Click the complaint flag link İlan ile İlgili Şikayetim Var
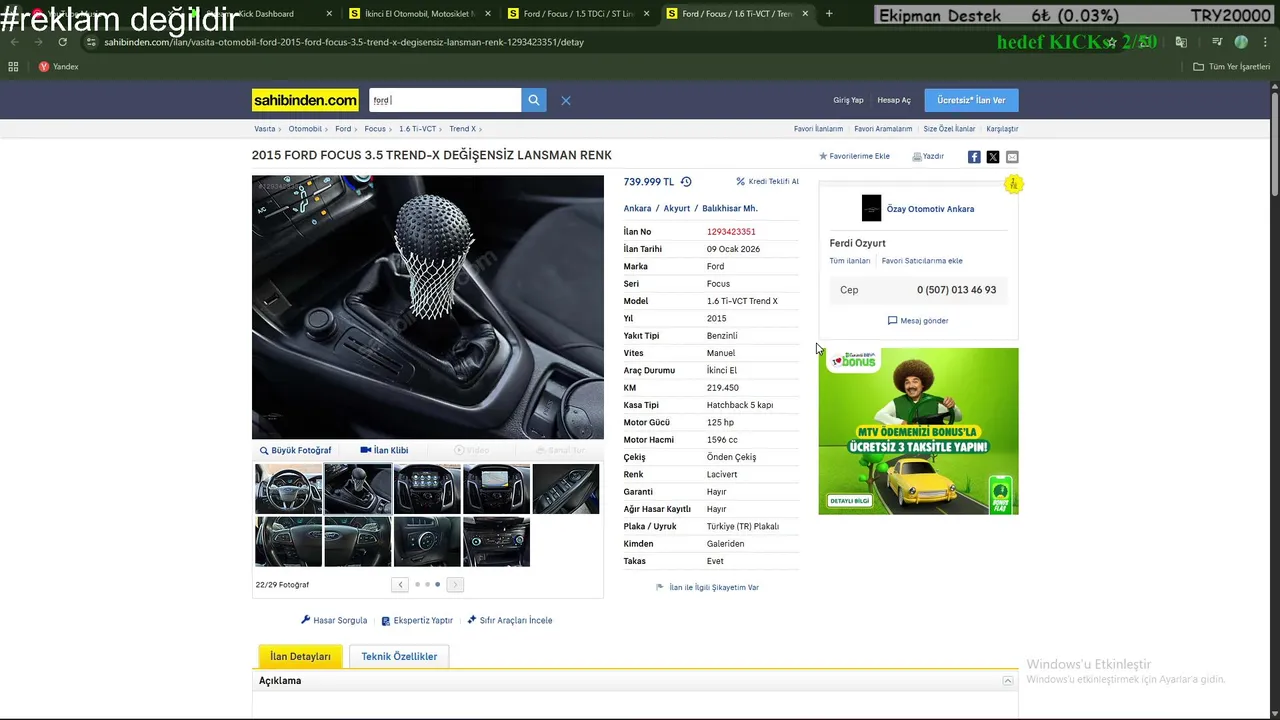Image resolution: width=1280 pixels, height=720 pixels. pos(707,587)
